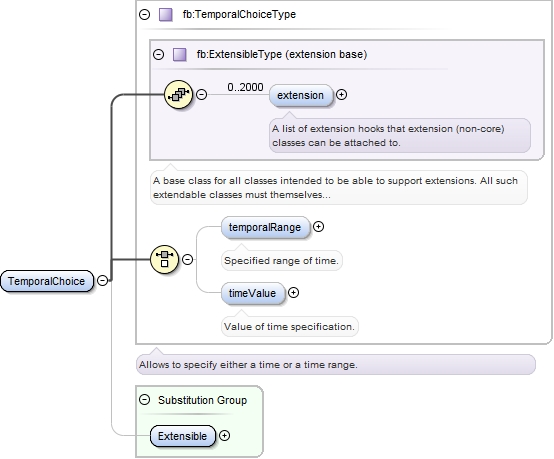Image resolution: width=554 pixels, height=459 pixels.
Task: Click the purple fb:TemporalChoiceType square icon
Action: click(166, 15)
